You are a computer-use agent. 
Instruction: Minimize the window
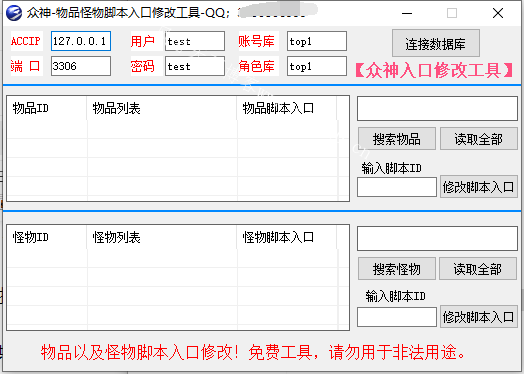click(407, 13)
